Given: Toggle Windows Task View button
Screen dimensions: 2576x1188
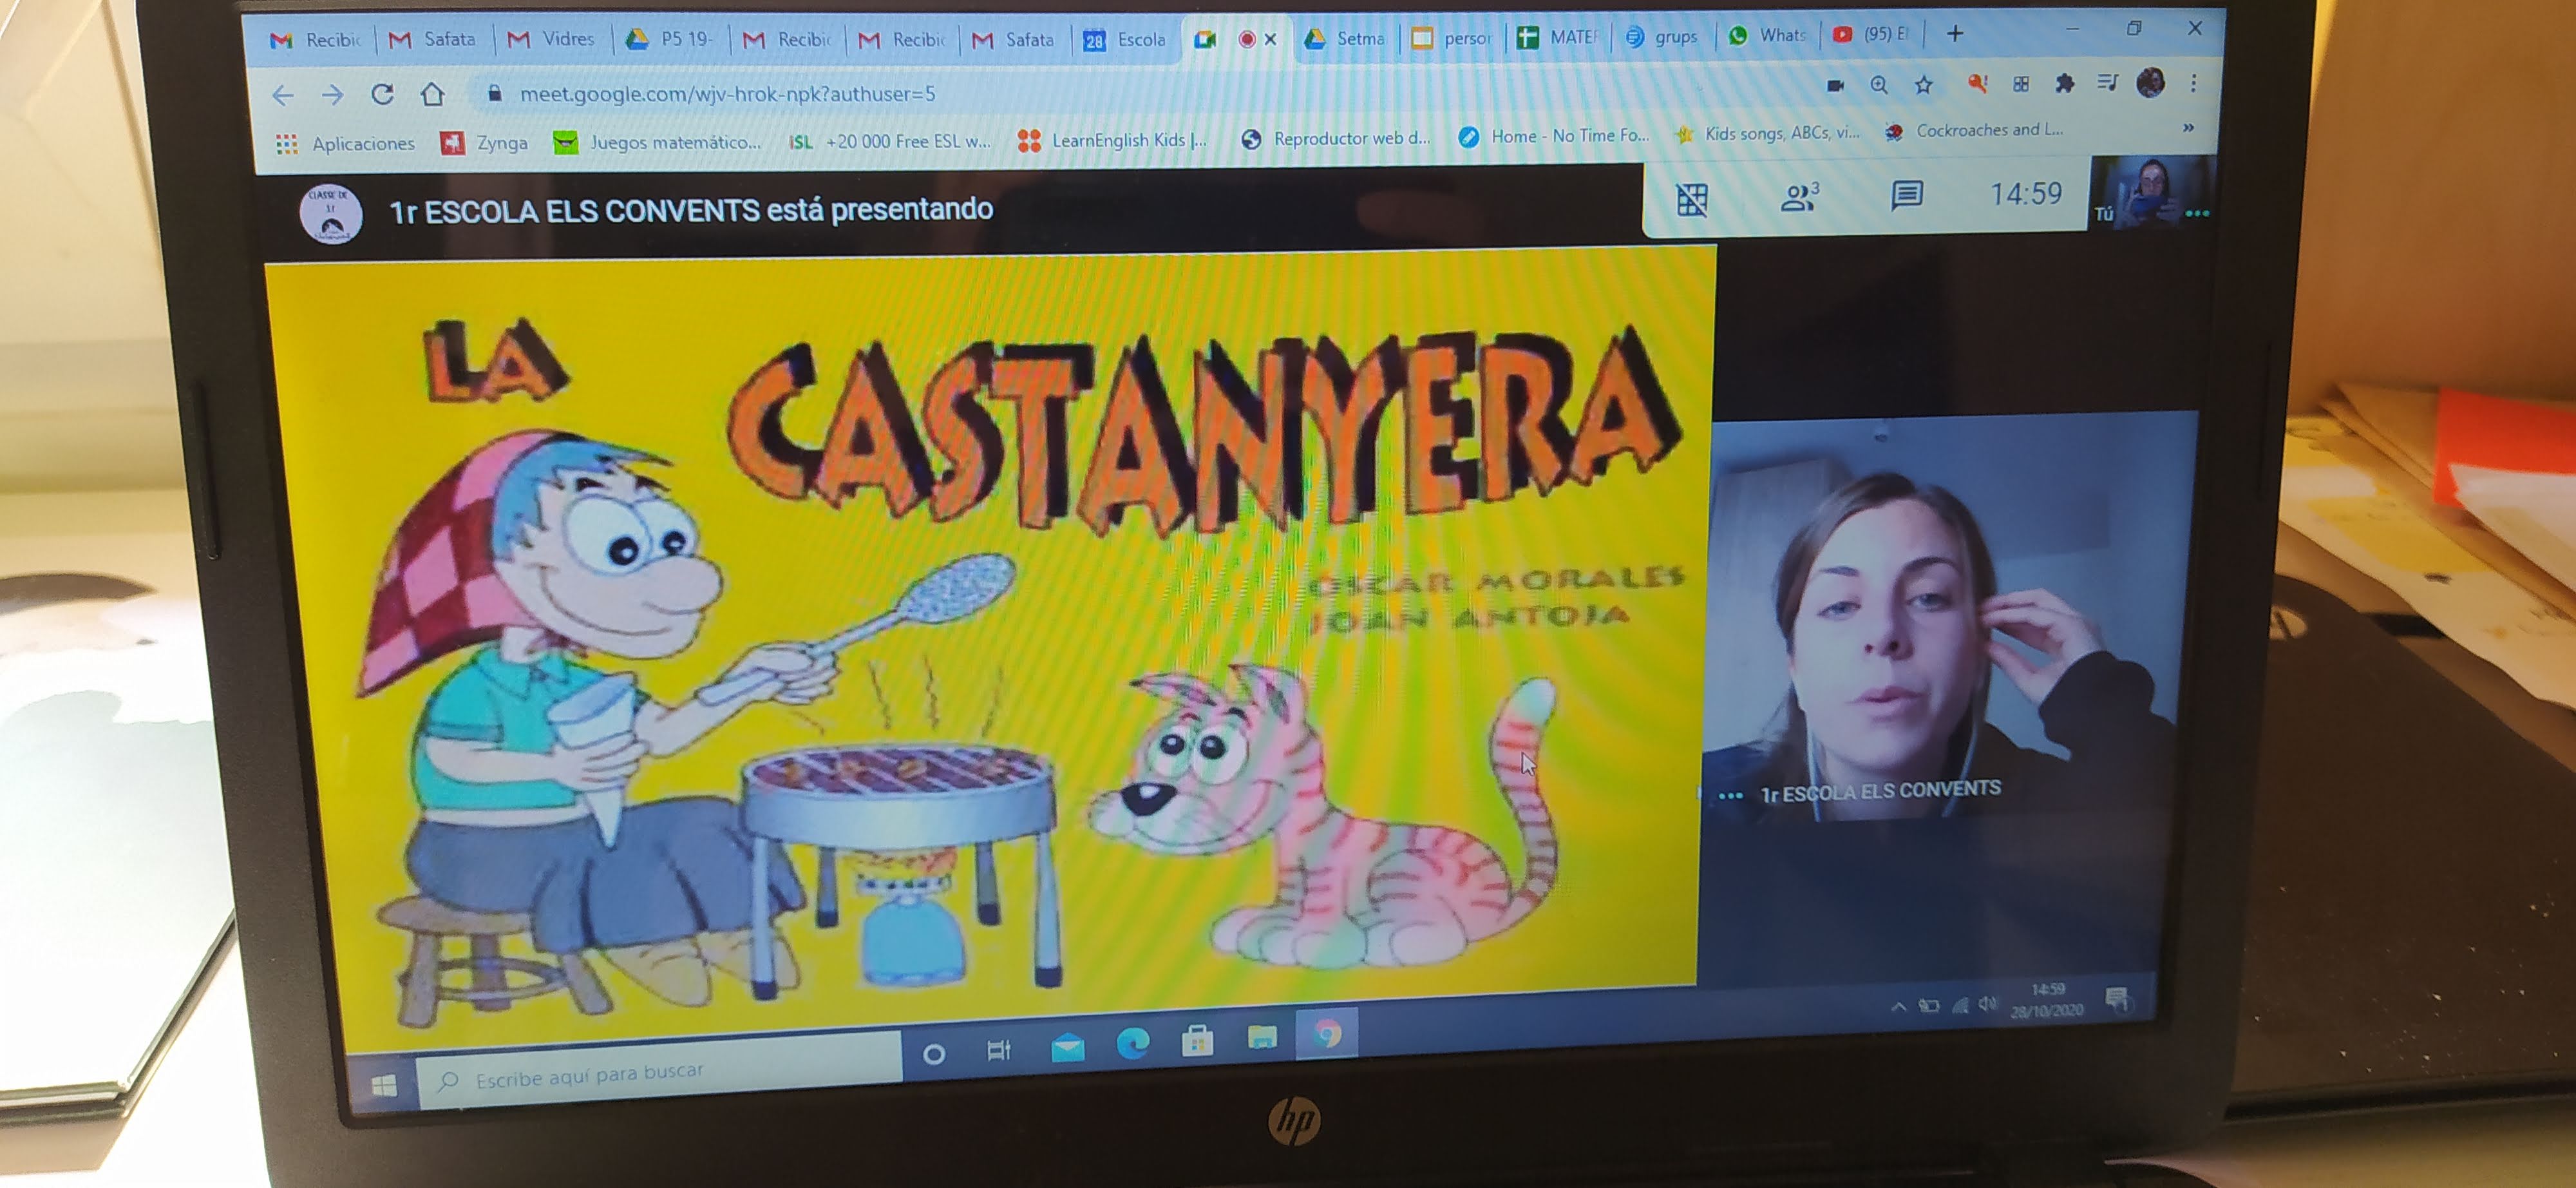Looking at the screenshot, I should [x=998, y=1050].
